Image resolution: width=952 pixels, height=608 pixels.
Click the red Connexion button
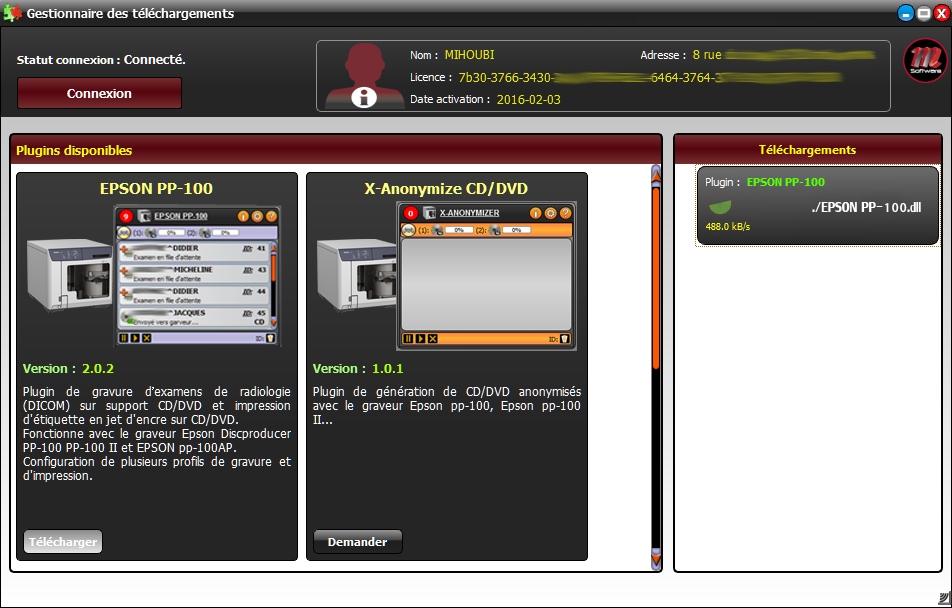pos(99,94)
